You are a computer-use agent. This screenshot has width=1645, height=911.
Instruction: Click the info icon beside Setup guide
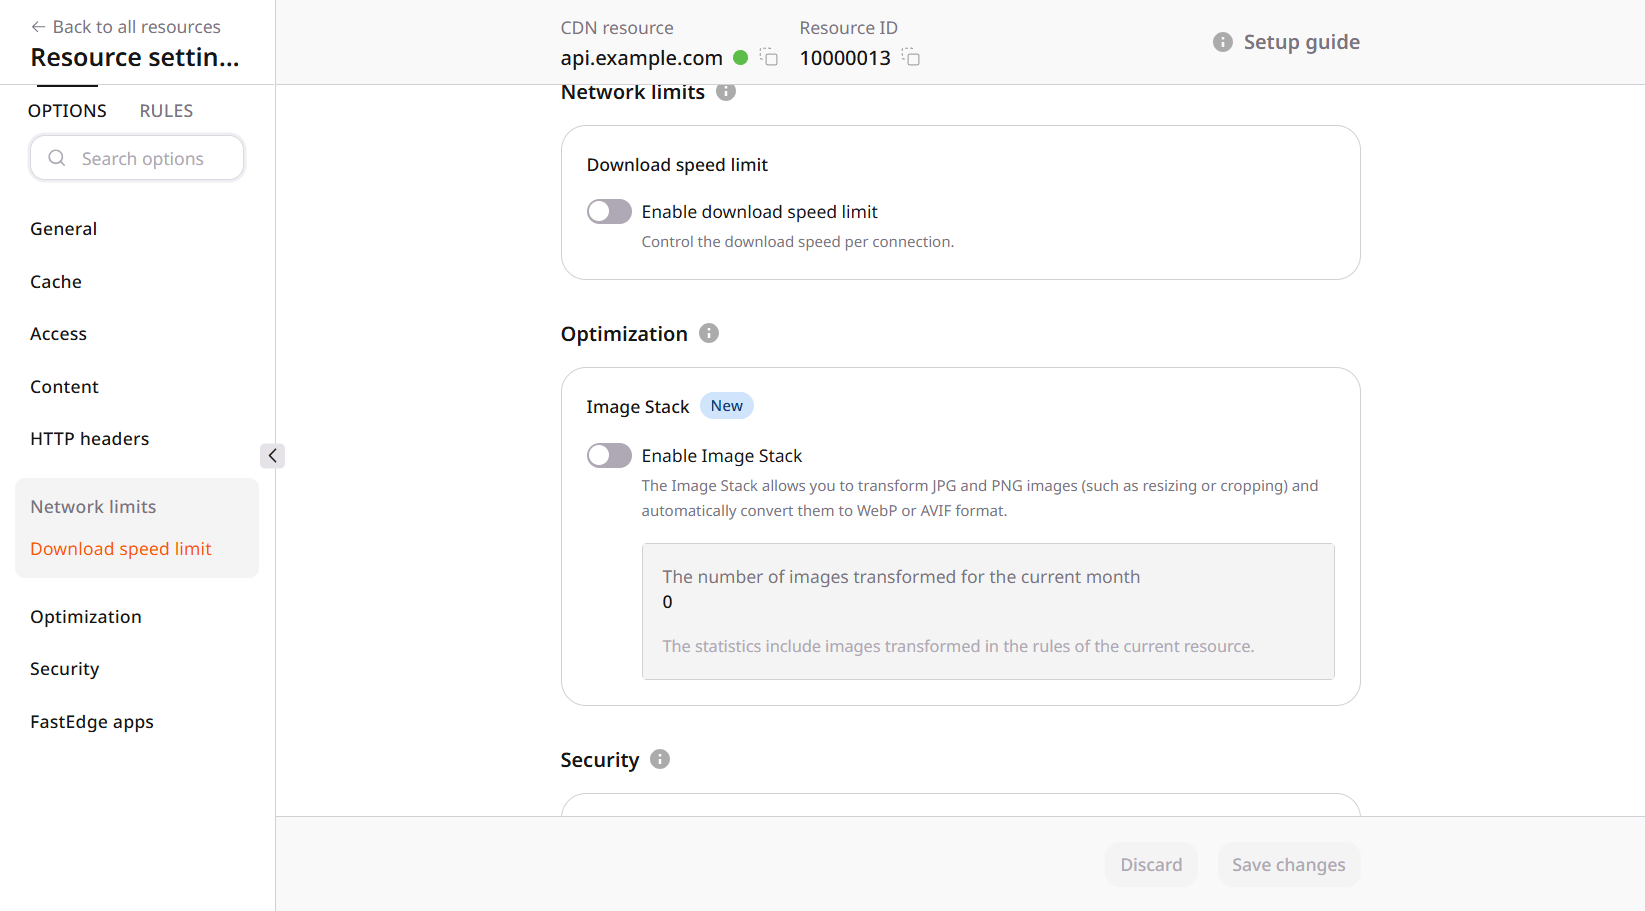[x=1222, y=42]
